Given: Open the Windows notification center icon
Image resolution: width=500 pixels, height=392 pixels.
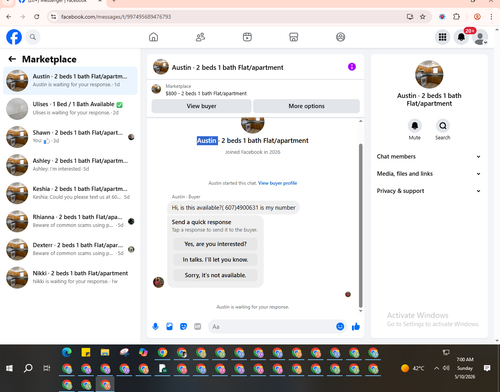Looking at the screenshot, I should (487, 368).
